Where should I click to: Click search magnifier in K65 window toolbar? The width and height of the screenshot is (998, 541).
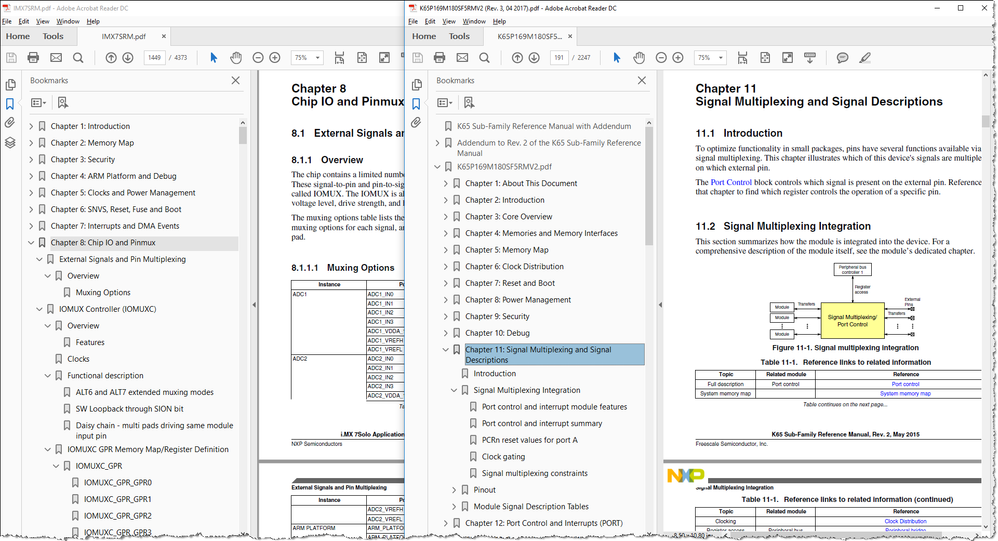click(x=484, y=58)
